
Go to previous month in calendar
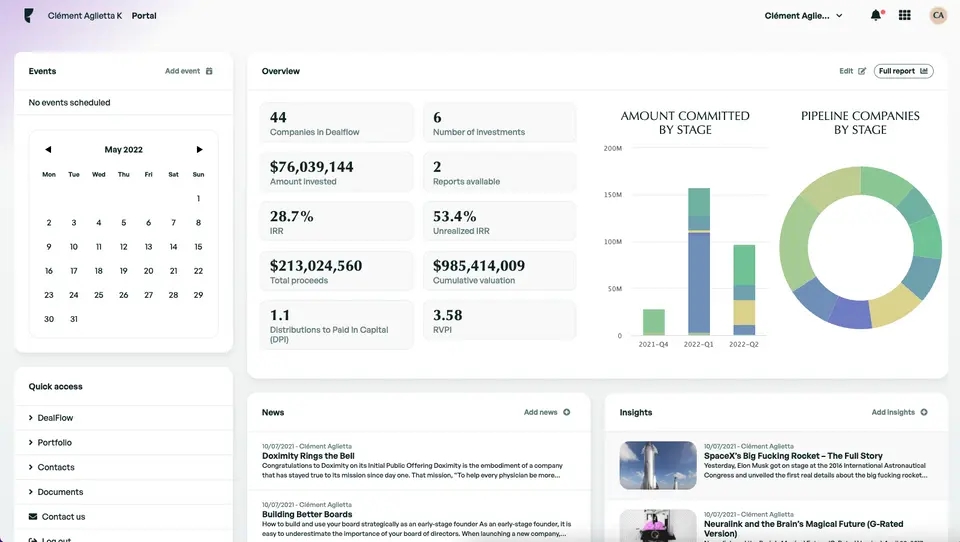[48, 149]
